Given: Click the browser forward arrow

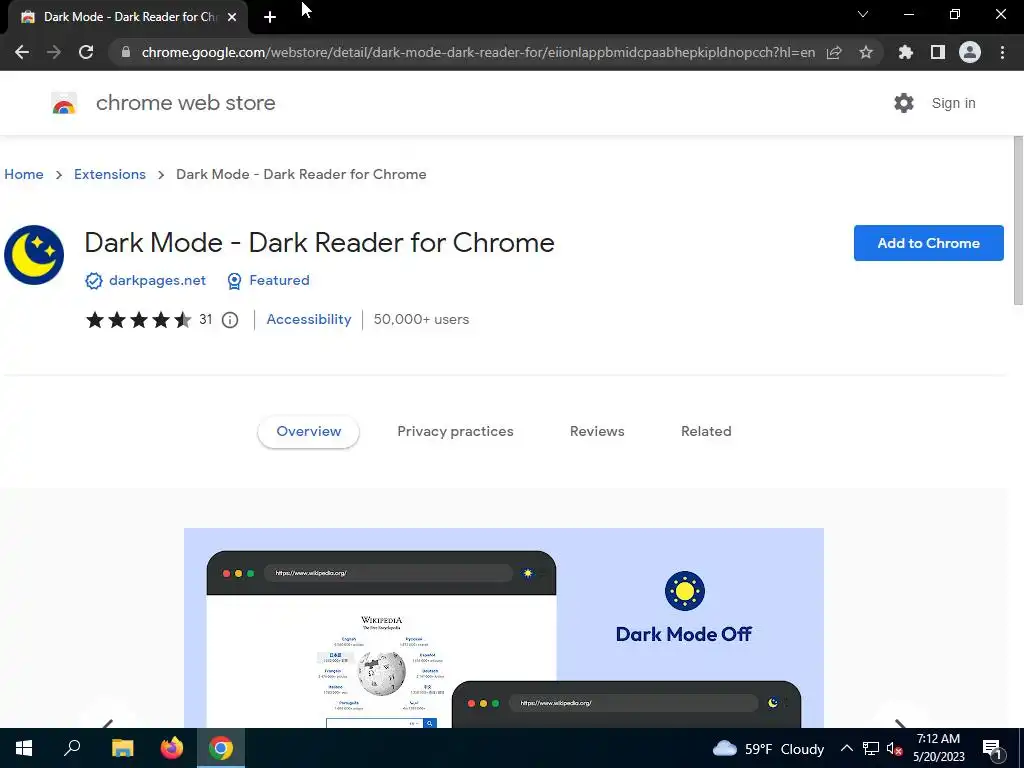Looking at the screenshot, I should [x=54, y=52].
